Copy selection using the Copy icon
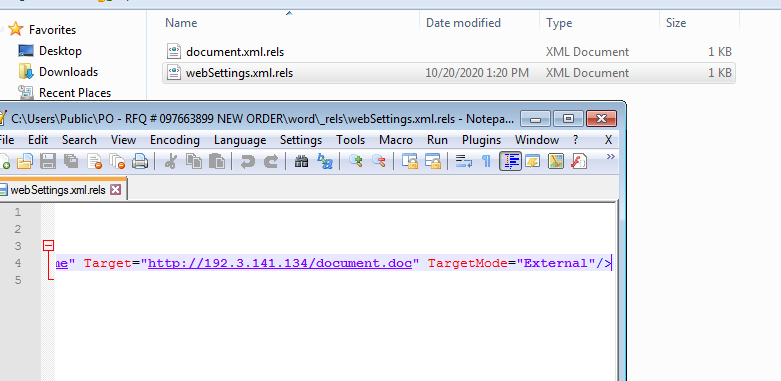Image resolution: width=781 pixels, height=381 pixels. 194,161
